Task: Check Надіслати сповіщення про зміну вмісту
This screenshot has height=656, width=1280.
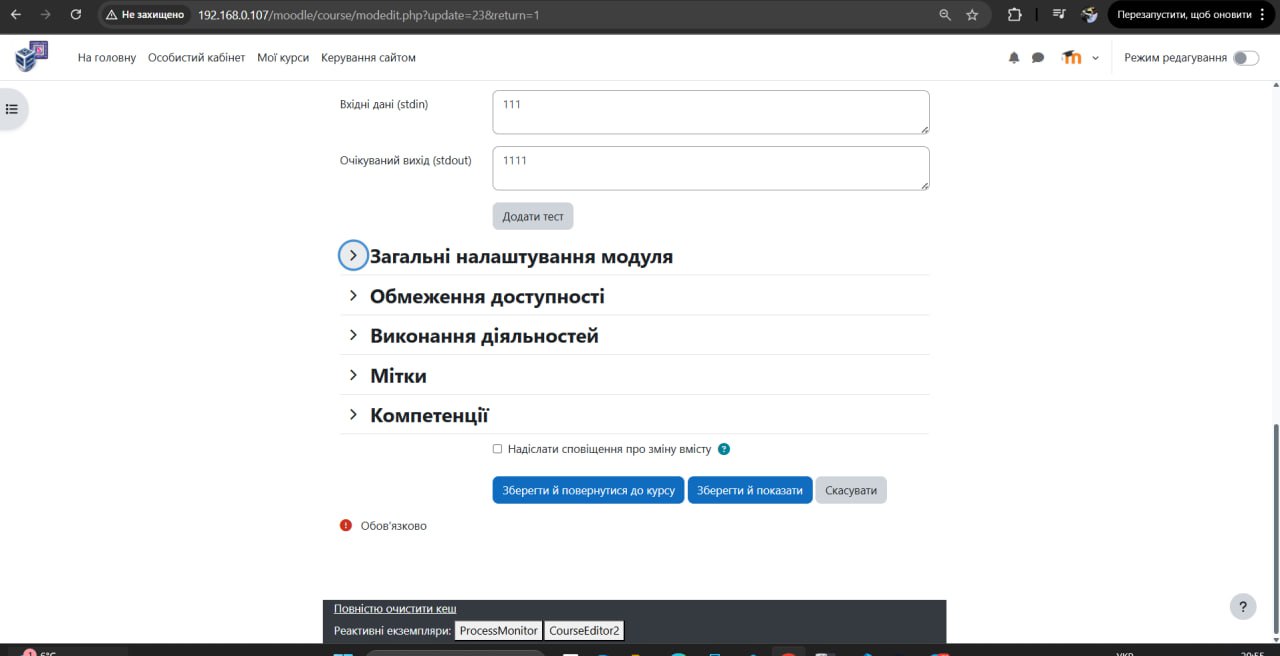Action: pyautogui.click(x=498, y=449)
